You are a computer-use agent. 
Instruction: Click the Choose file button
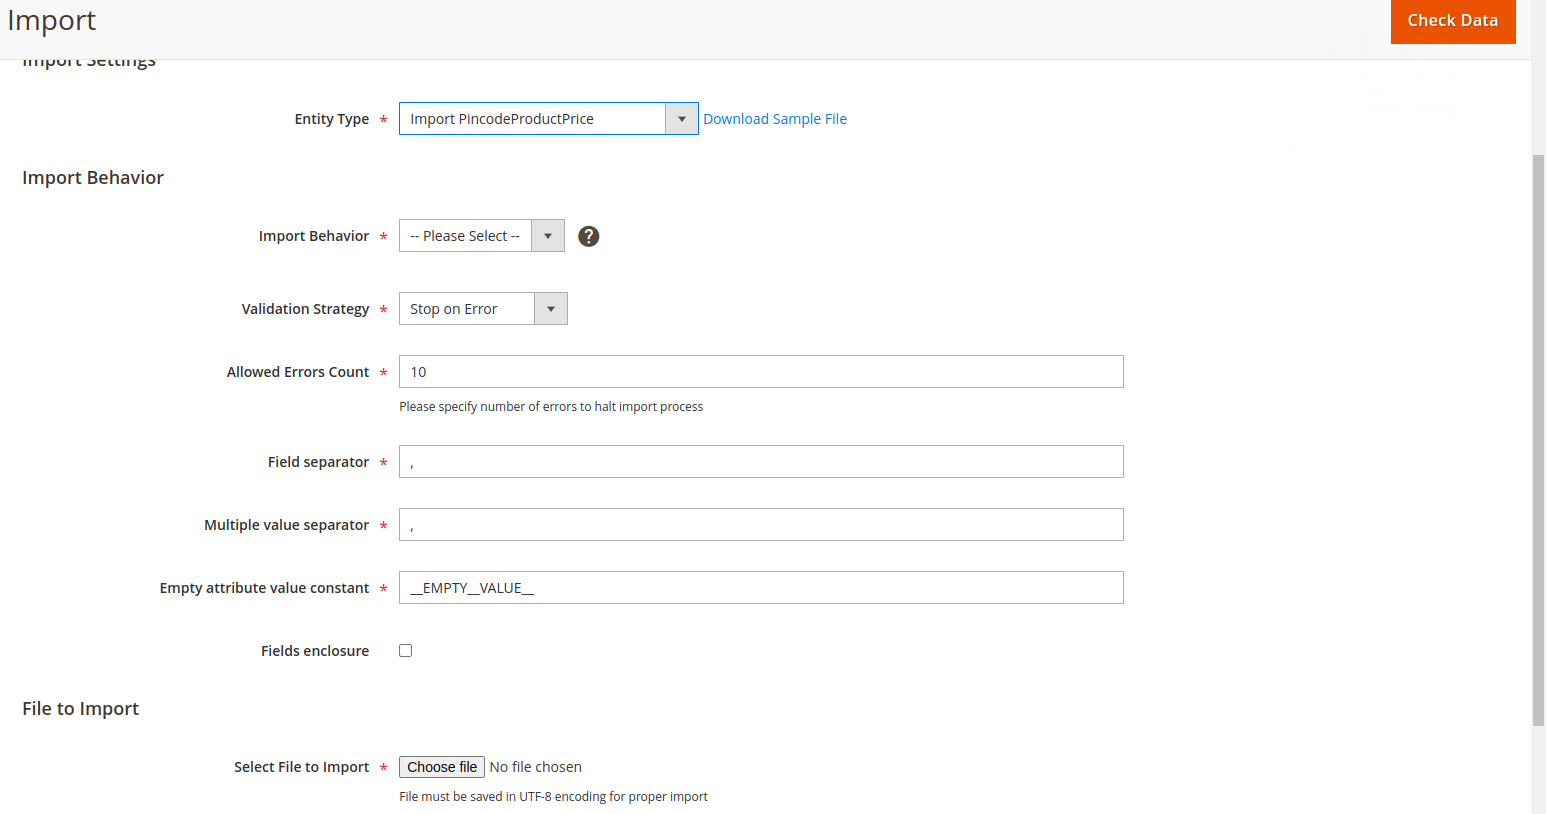coord(441,766)
